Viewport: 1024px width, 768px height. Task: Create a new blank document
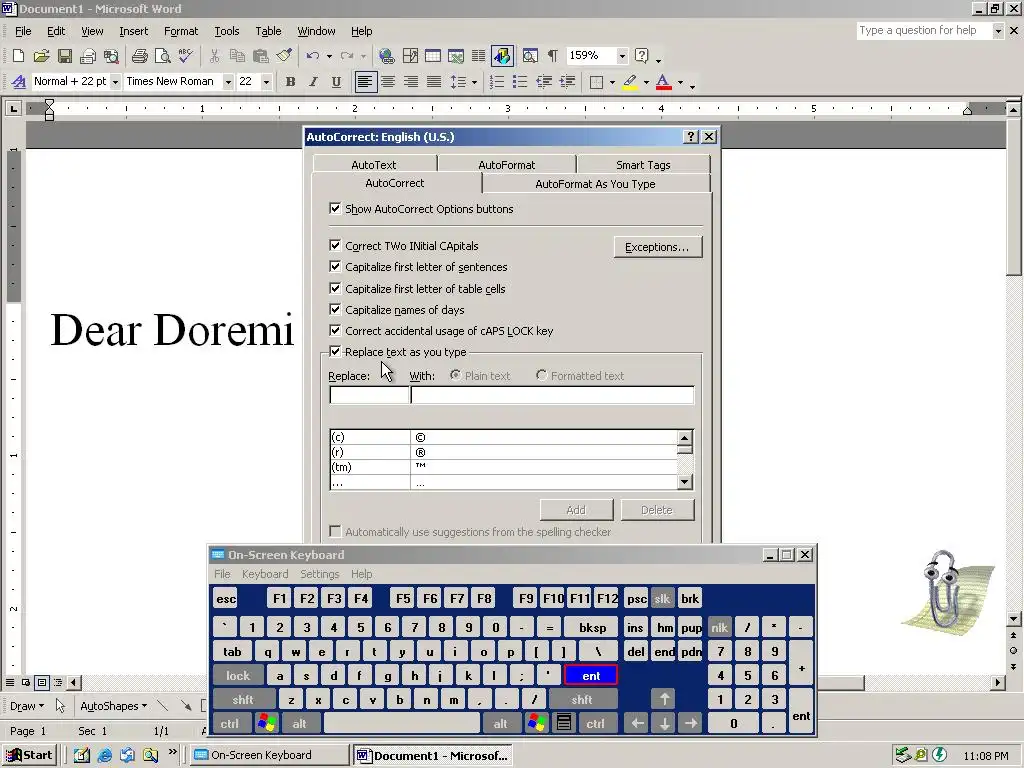click(x=18, y=56)
